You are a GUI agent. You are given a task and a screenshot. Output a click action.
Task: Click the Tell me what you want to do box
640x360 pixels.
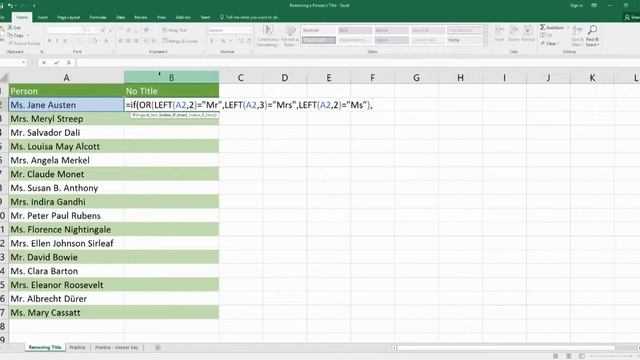249,18
